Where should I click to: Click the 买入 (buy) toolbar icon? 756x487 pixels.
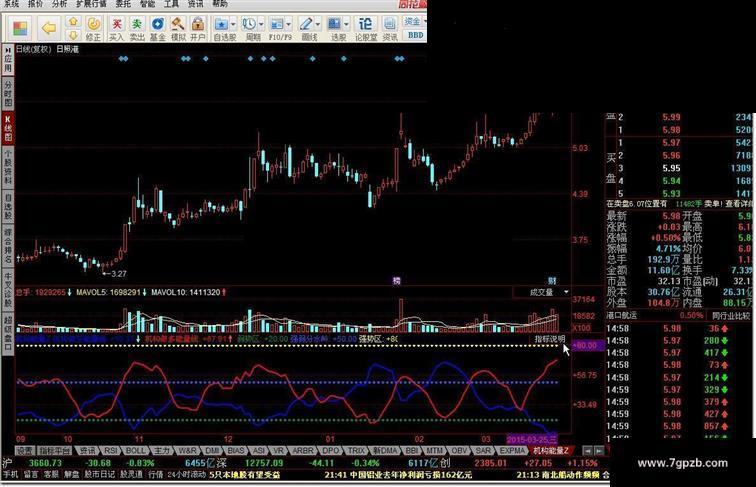coord(116,28)
